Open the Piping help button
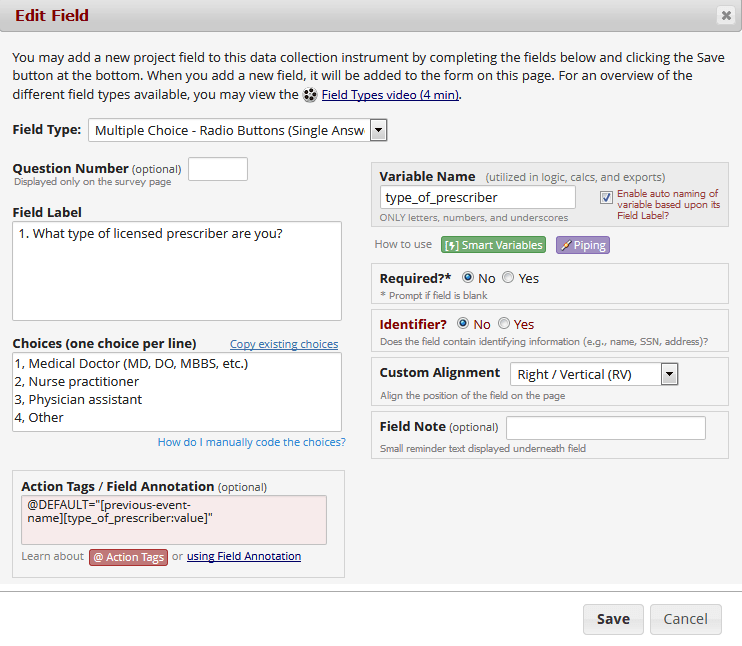 [x=583, y=245]
